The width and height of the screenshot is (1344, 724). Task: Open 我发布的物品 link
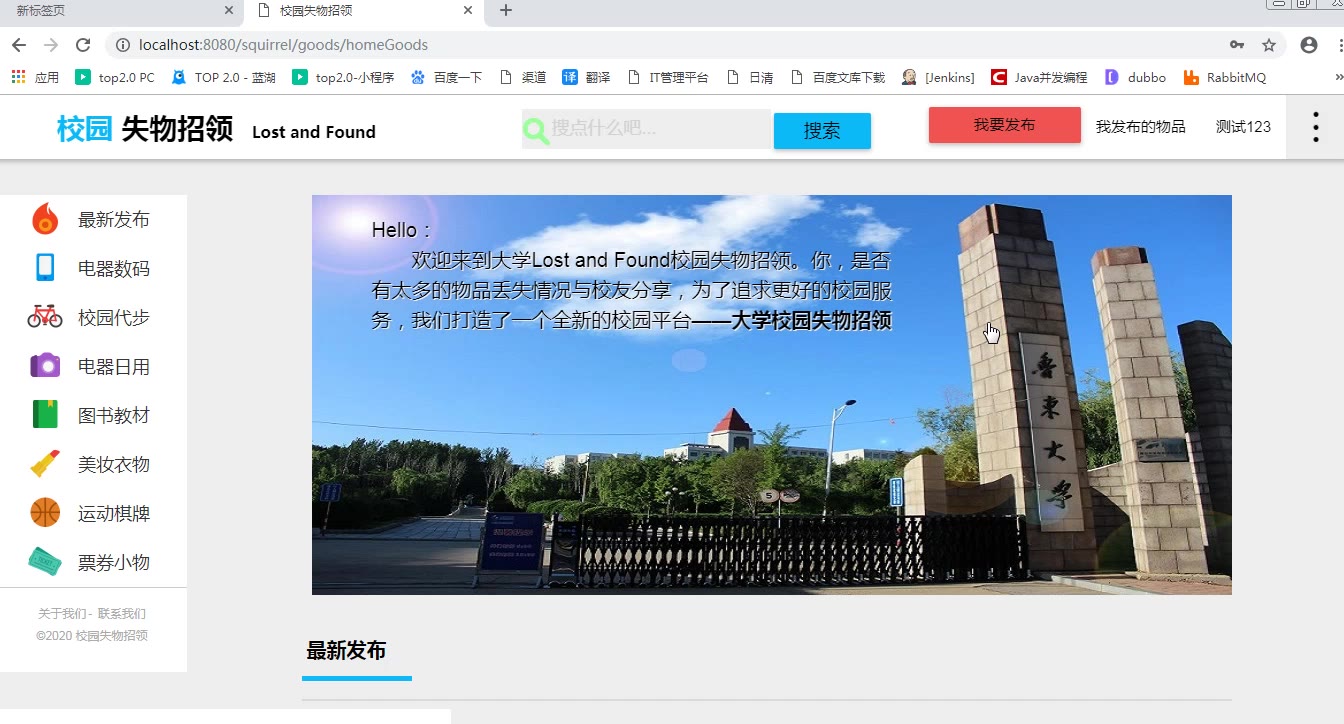pos(1141,126)
